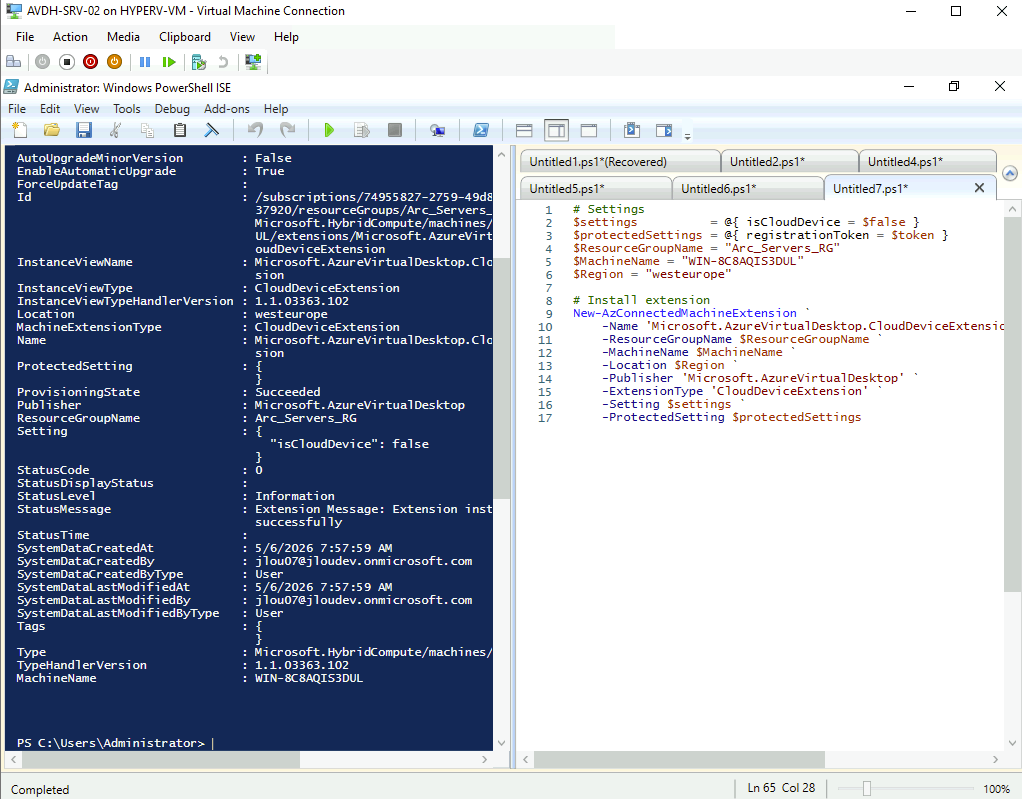Click the console pane horizontal scrollbar
This screenshot has width=1022, height=799.
pos(250,759)
